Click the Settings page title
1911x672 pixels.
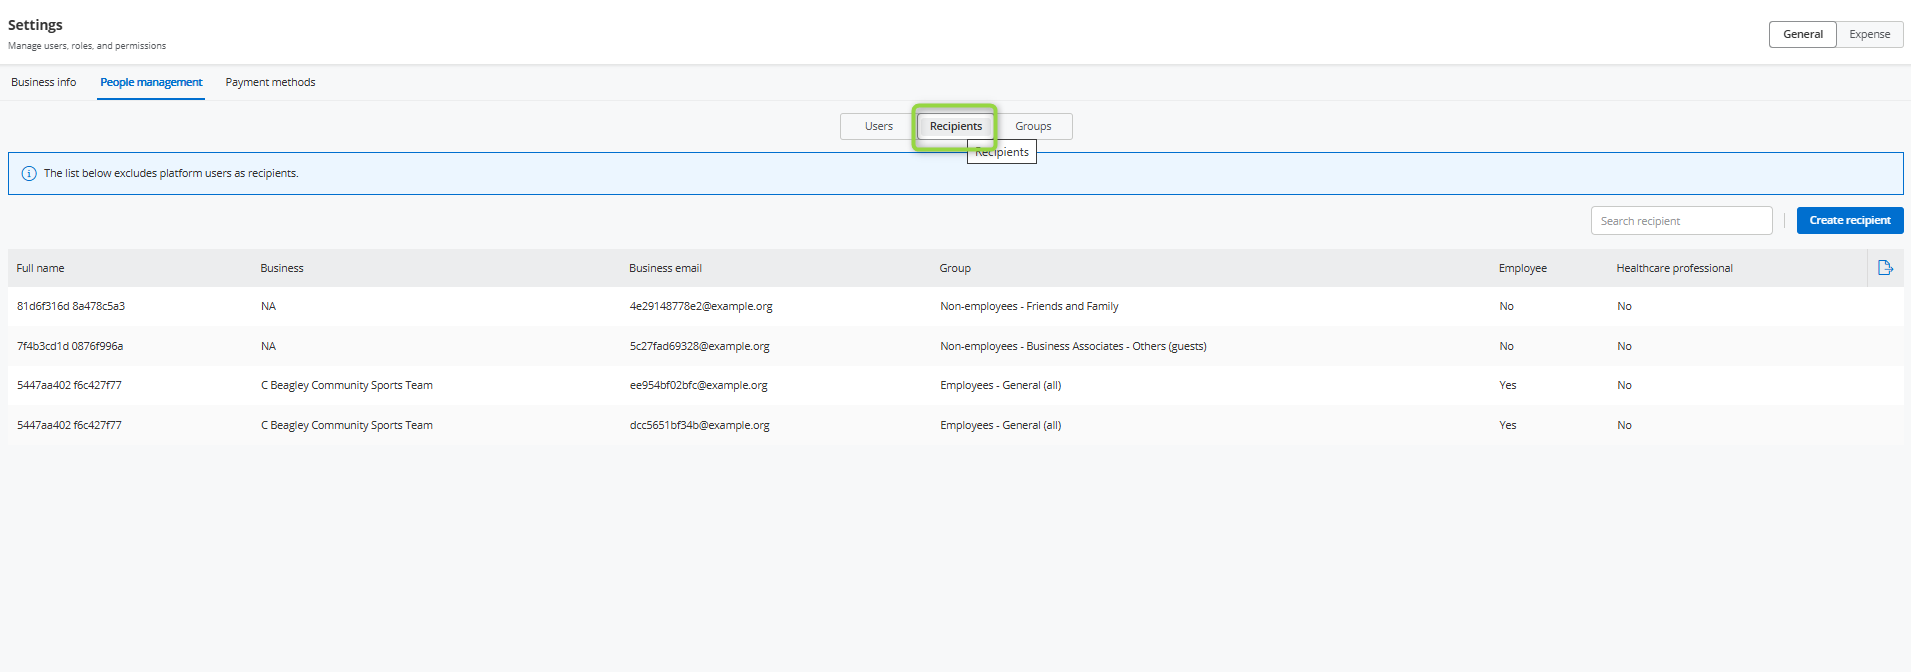coord(35,25)
